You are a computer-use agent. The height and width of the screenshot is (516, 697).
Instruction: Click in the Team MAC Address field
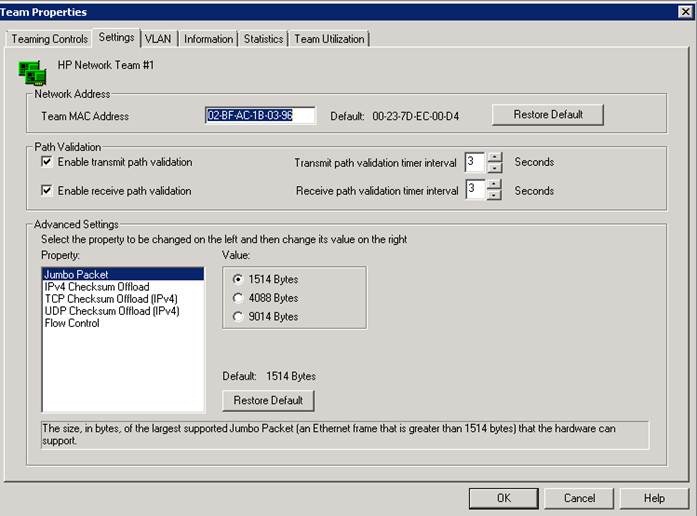click(260, 116)
